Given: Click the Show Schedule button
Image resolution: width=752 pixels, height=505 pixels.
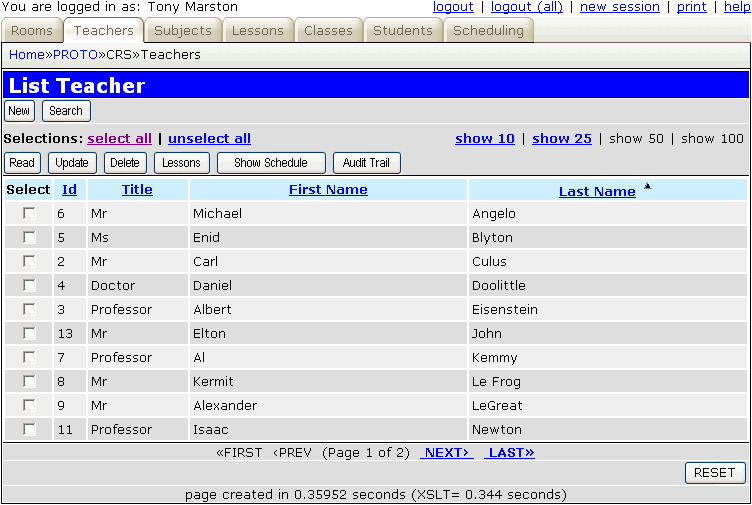Looking at the screenshot, I should [270, 163].
